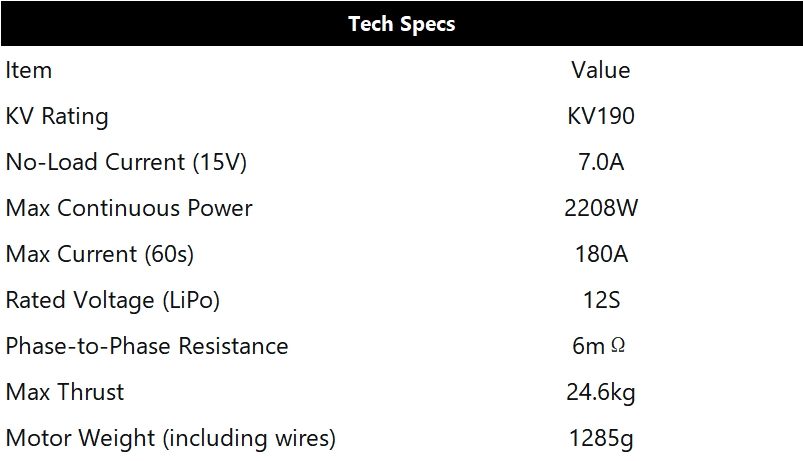This screenshot has height=461, width=803.
Task: Click the Max Current (60s) label
Action: [100, 254]
